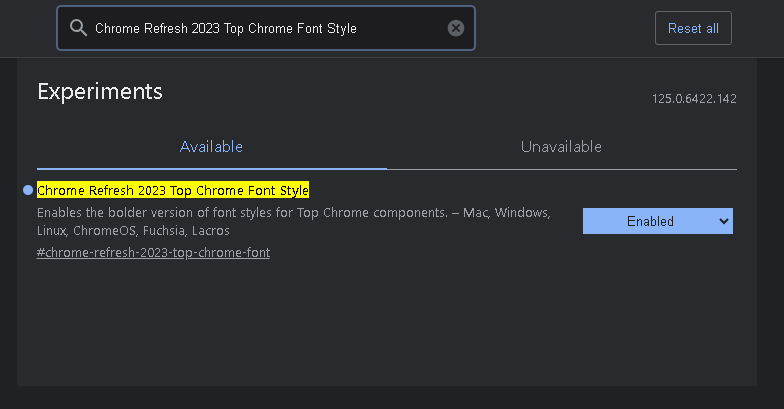Open the Enabled state dropdown

(657, 221)
